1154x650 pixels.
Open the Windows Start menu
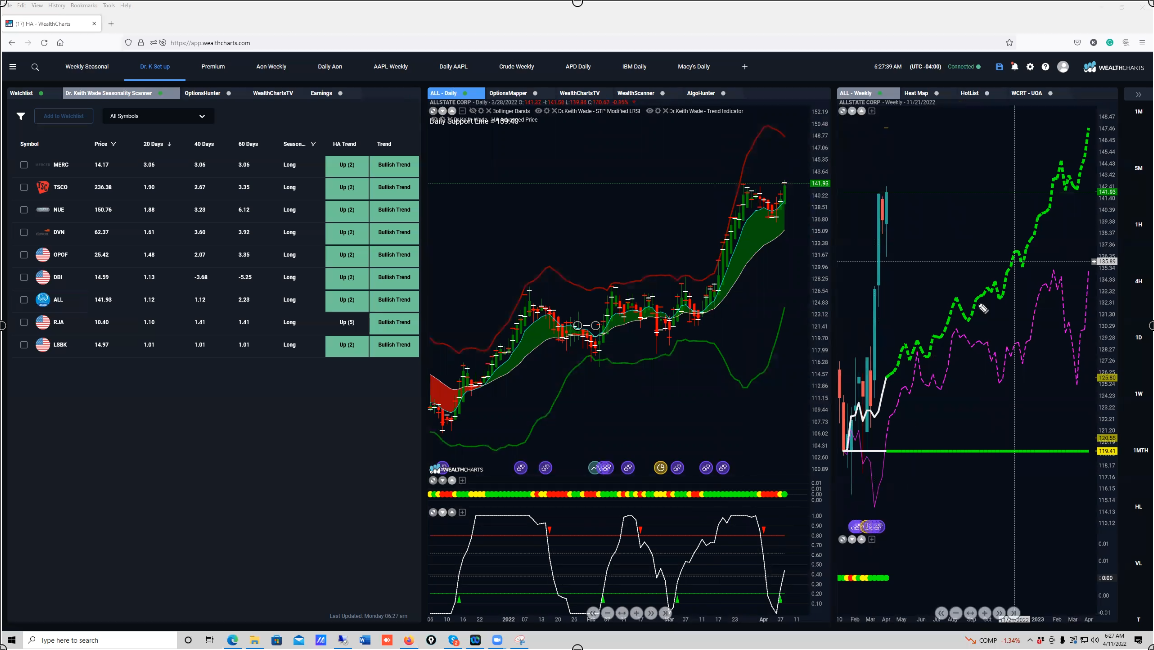point(11,640)
